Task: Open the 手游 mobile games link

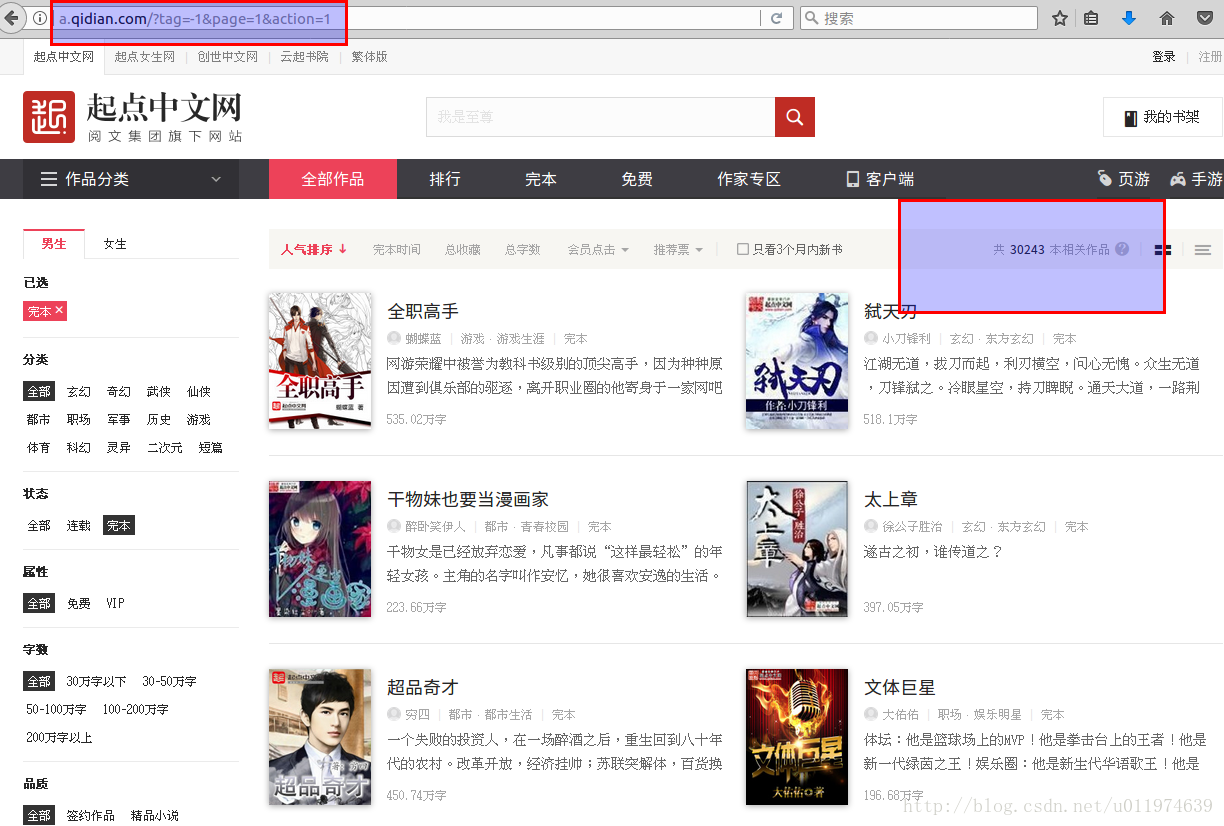Action: tap(1196, 179)
